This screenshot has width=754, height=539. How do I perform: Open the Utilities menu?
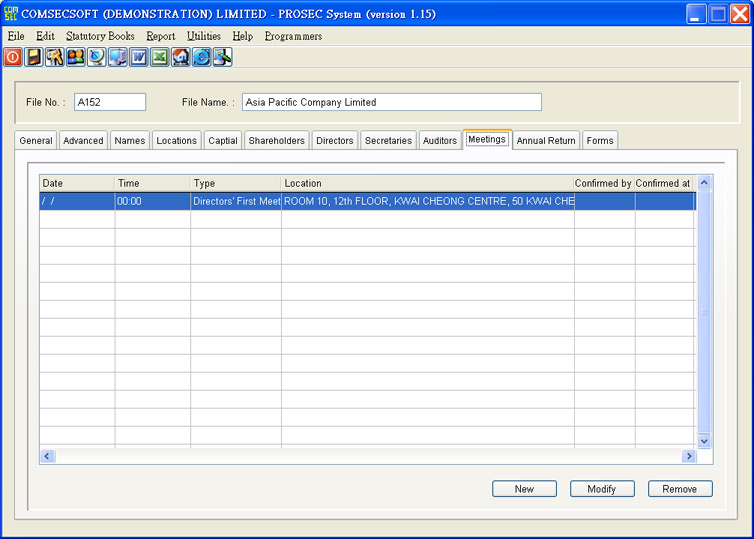204,36
